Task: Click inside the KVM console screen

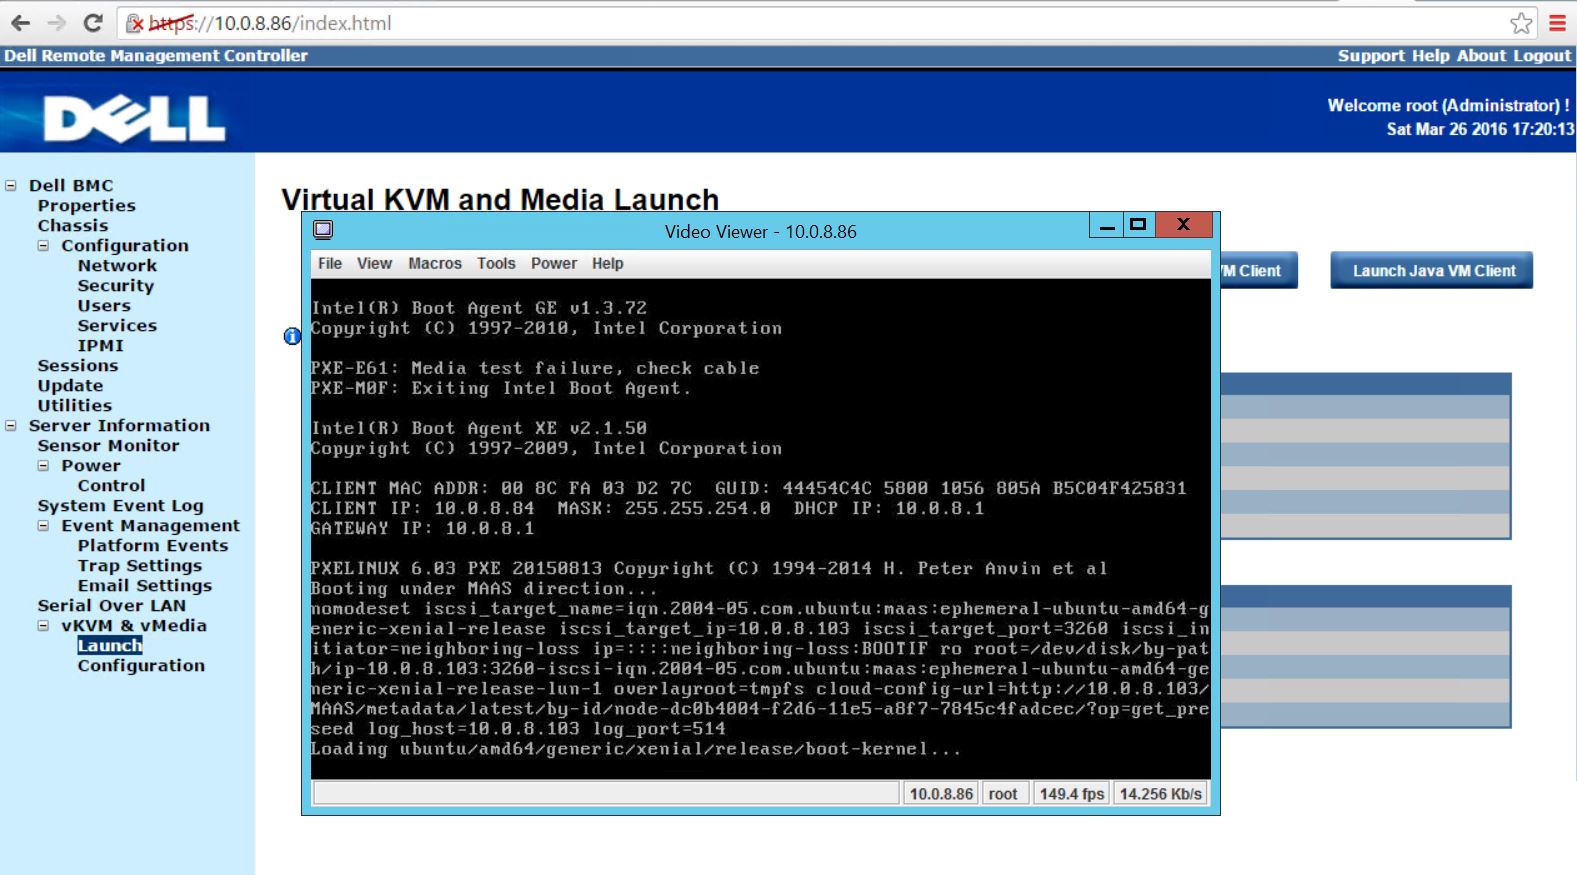Action: 760,529
